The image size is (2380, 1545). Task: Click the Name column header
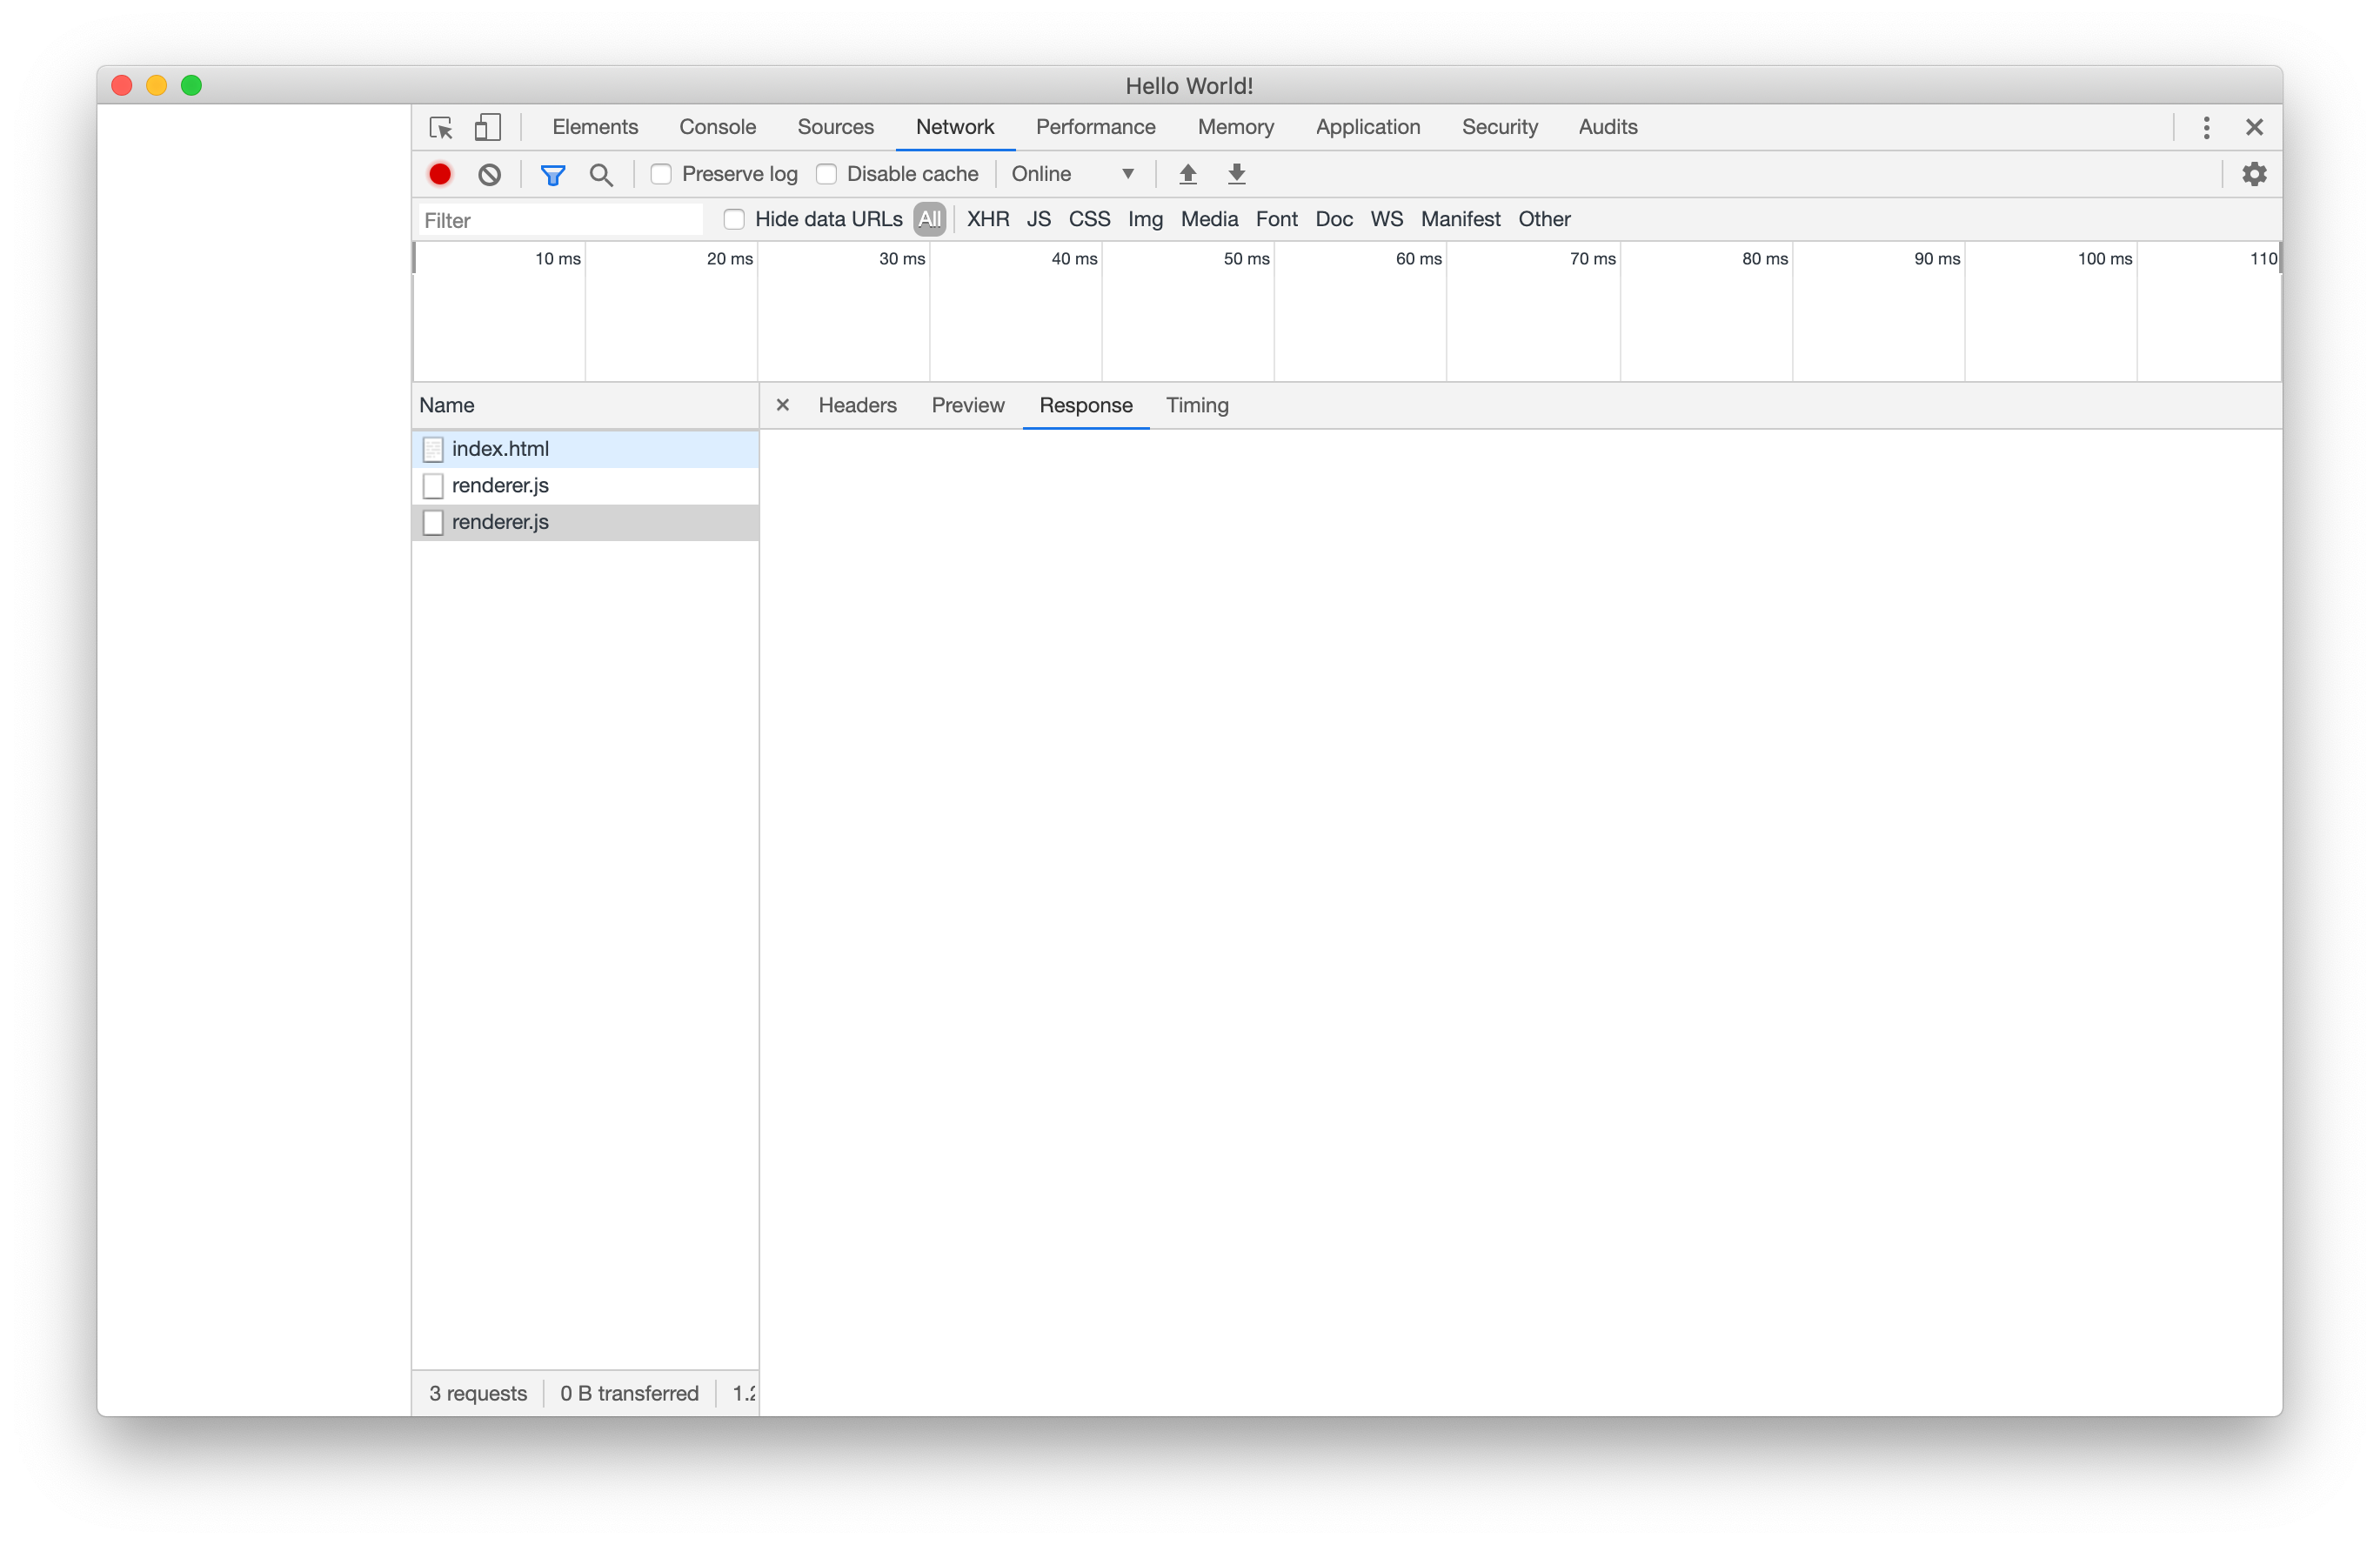[x=586, y=405]
